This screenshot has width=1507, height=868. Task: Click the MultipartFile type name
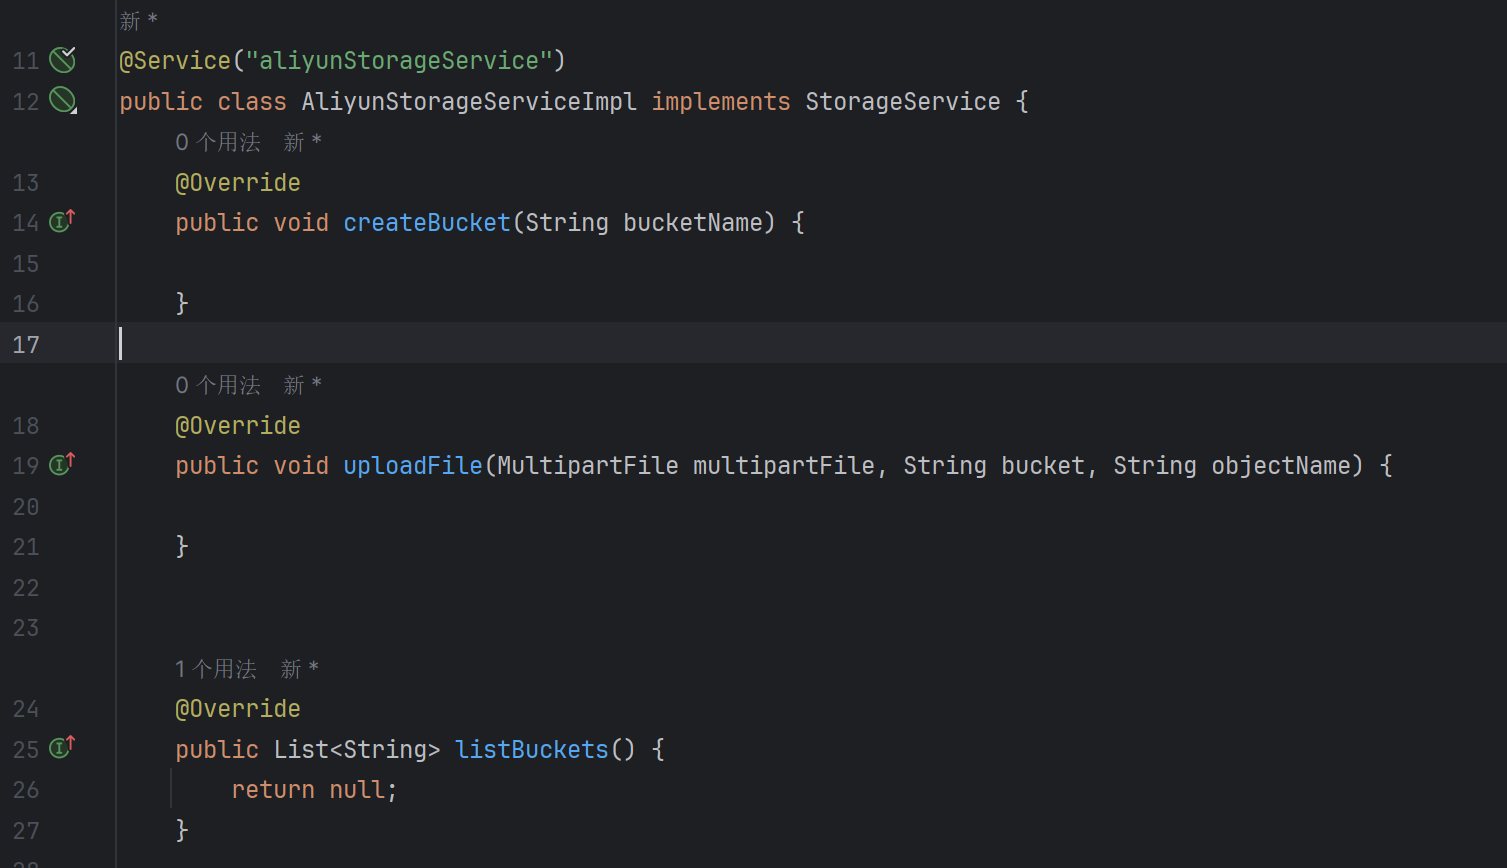point(588,466)
